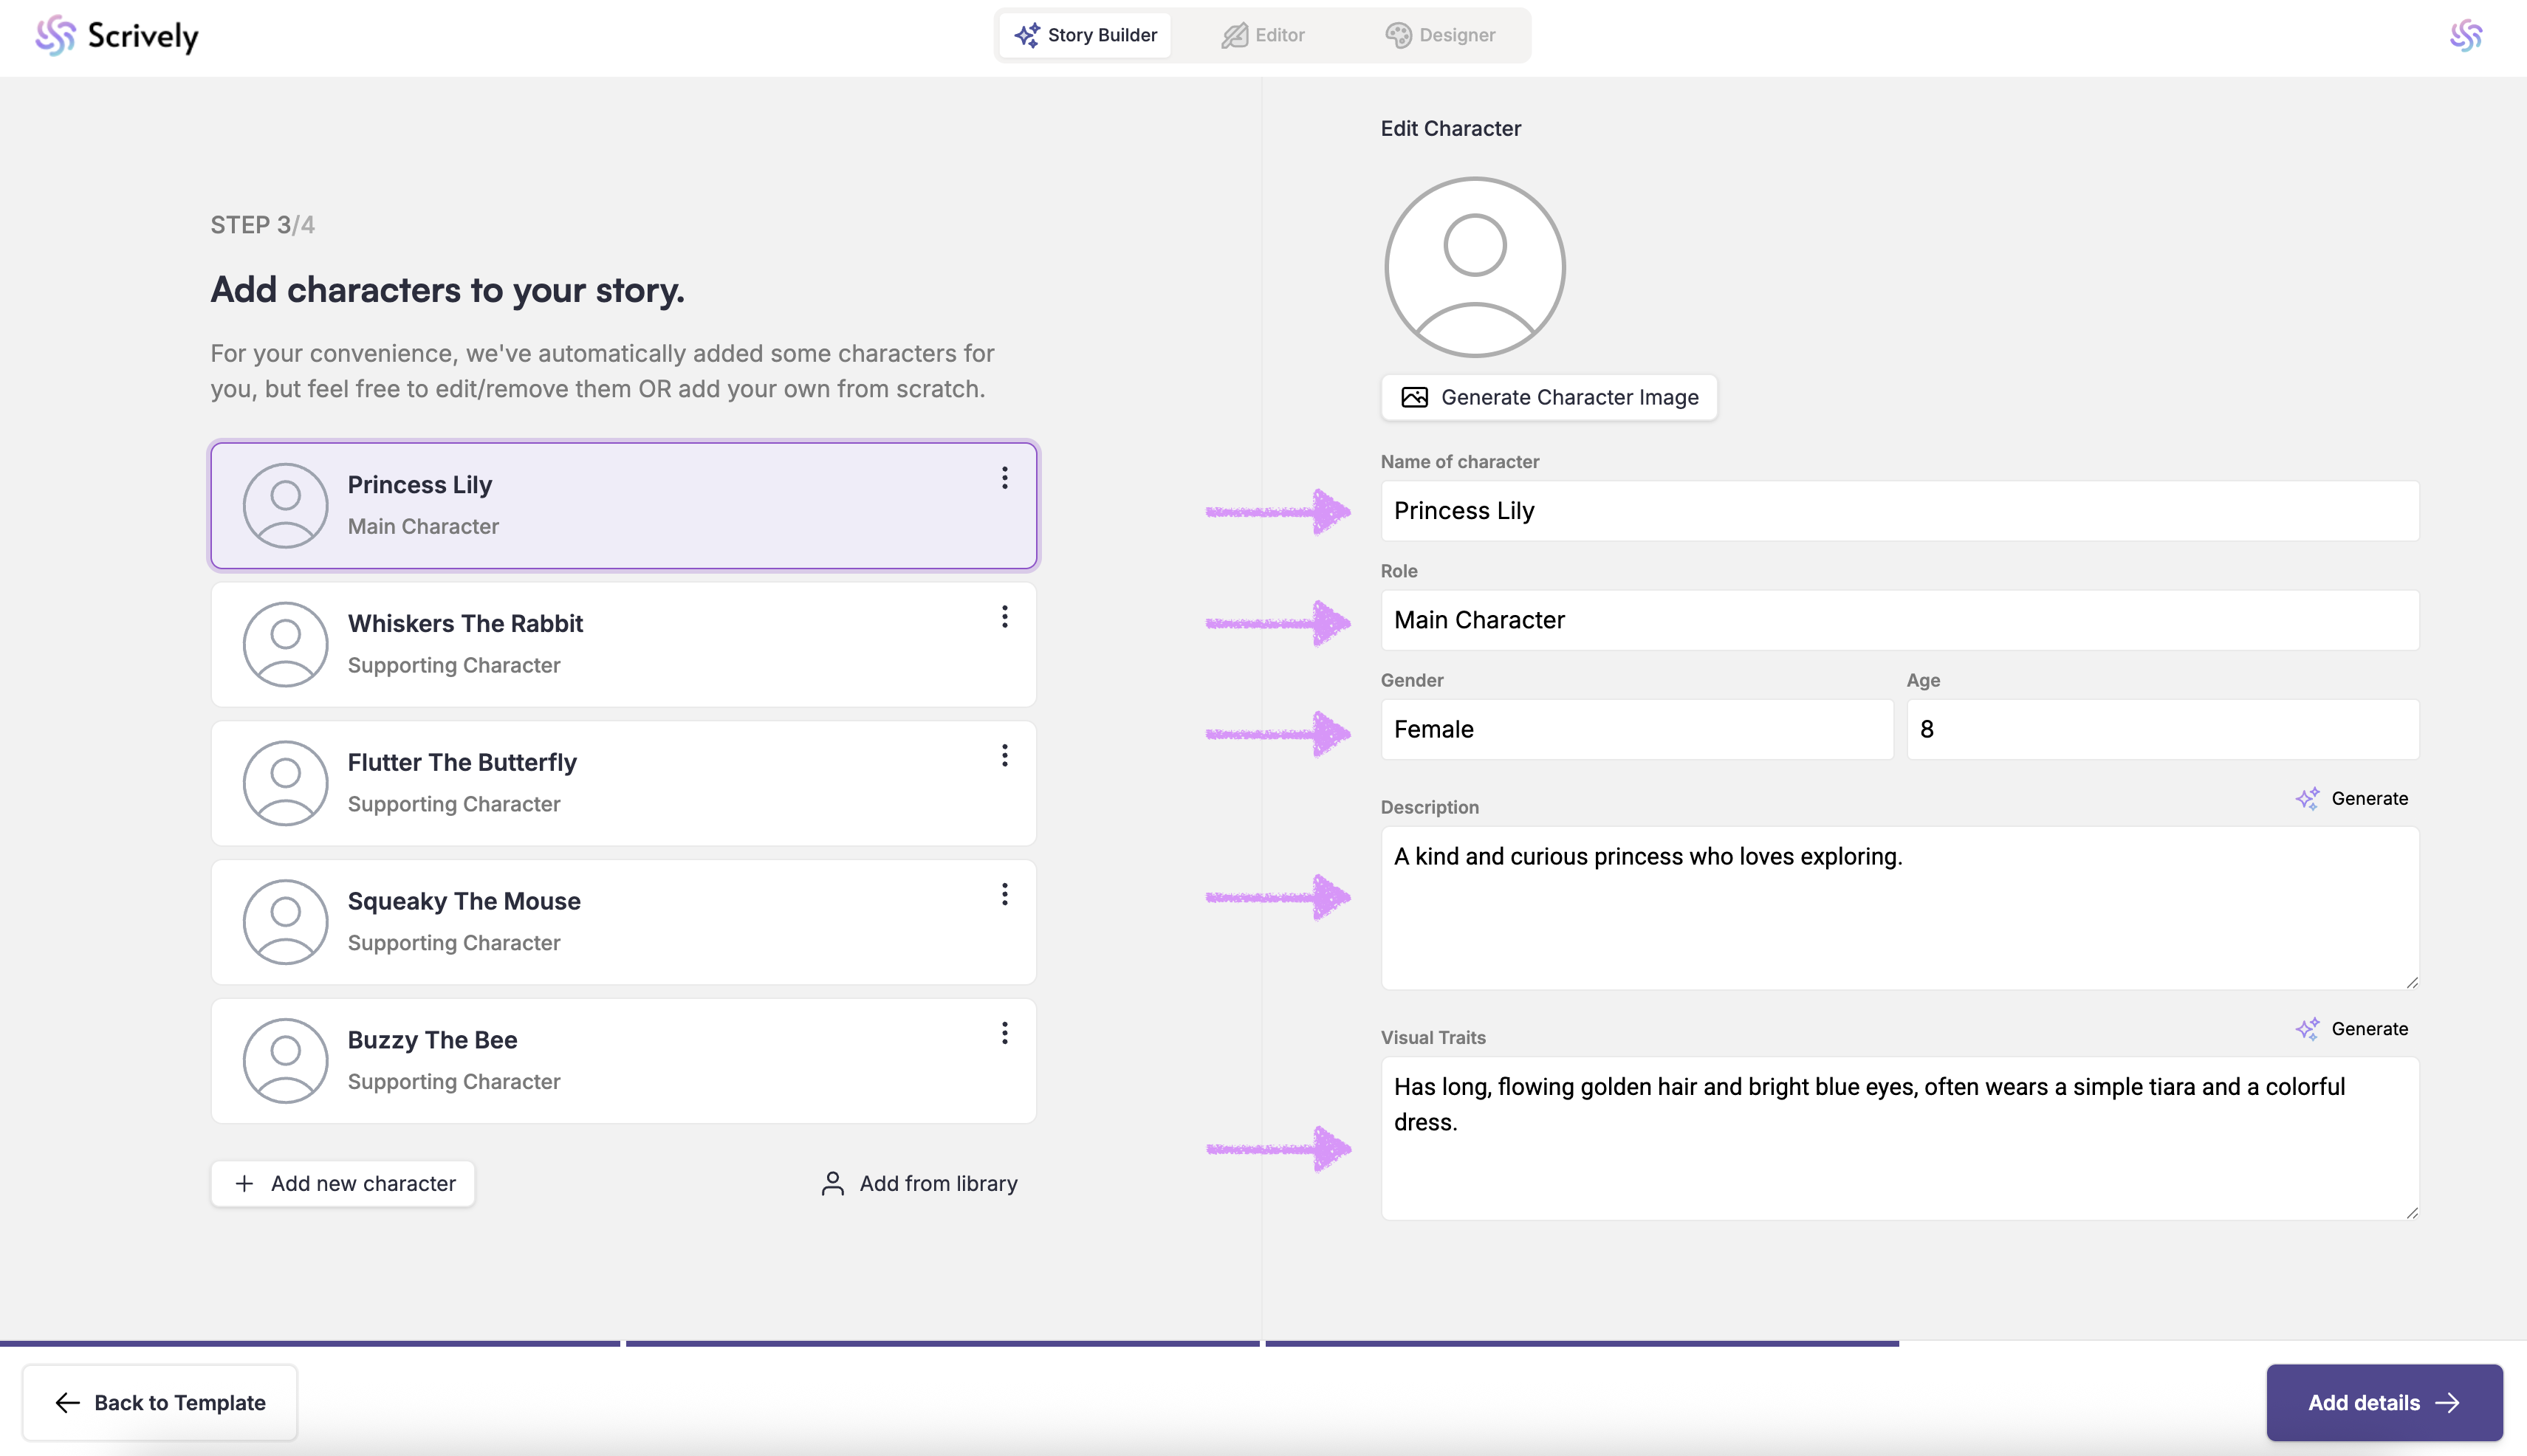Choose Add from library
This screenshot has height=1456, width=2527.
[x=919, y=1183]
